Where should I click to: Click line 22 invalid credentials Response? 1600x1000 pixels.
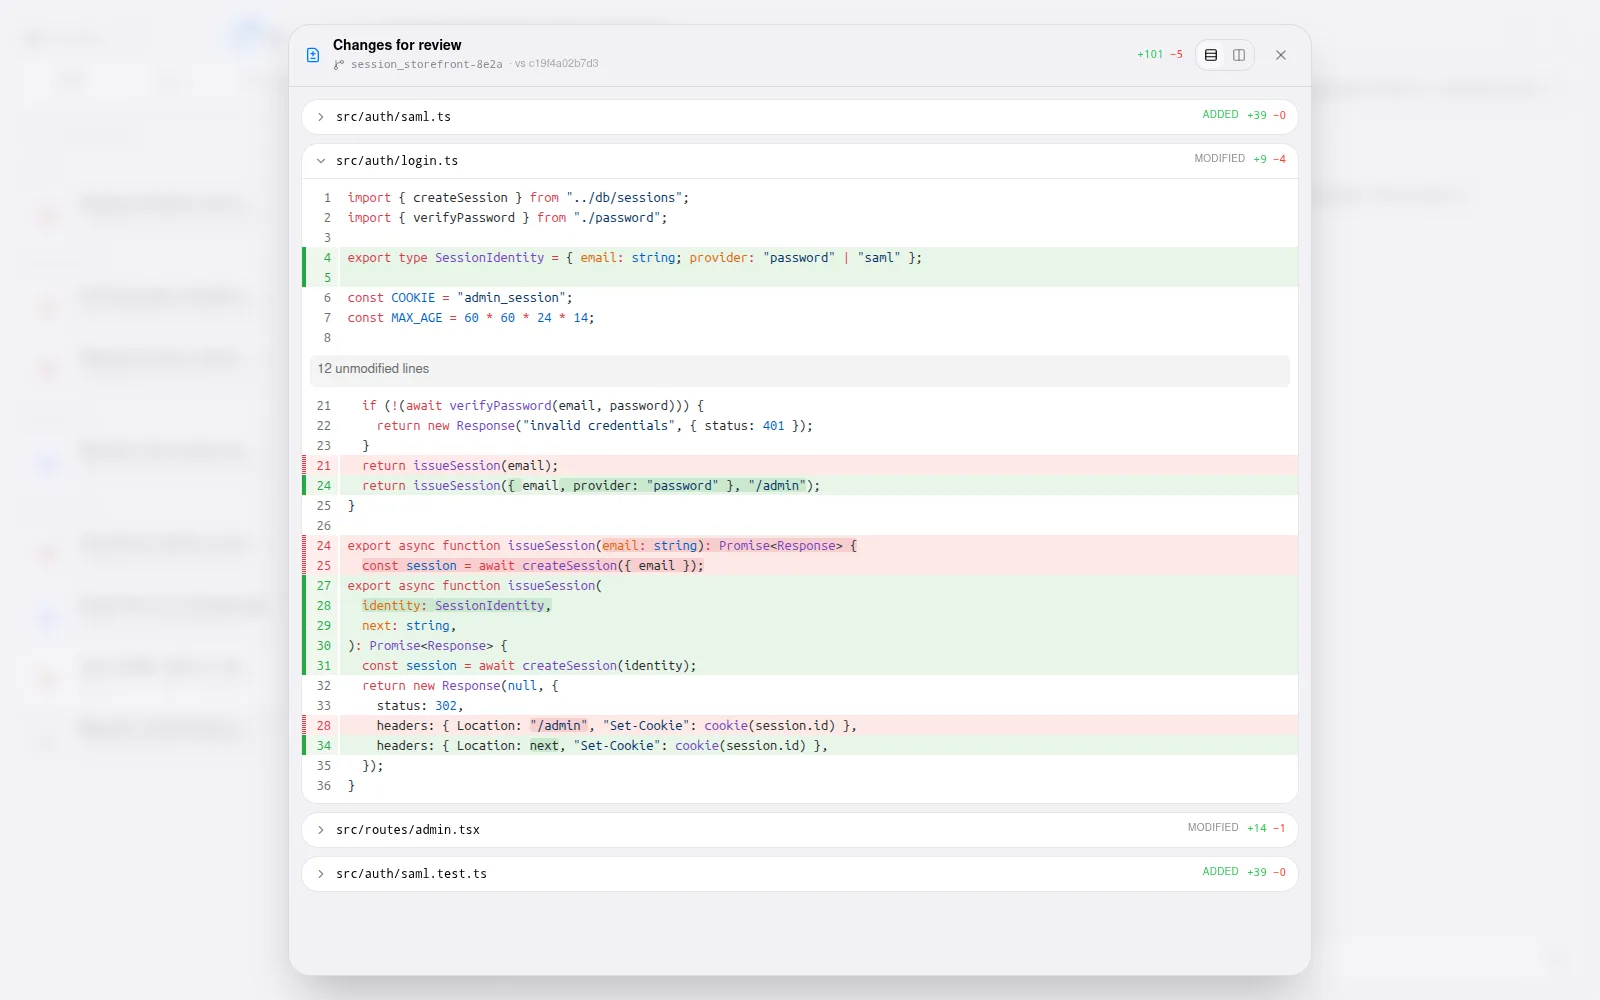pyautogui.click(x=800, y=426)
